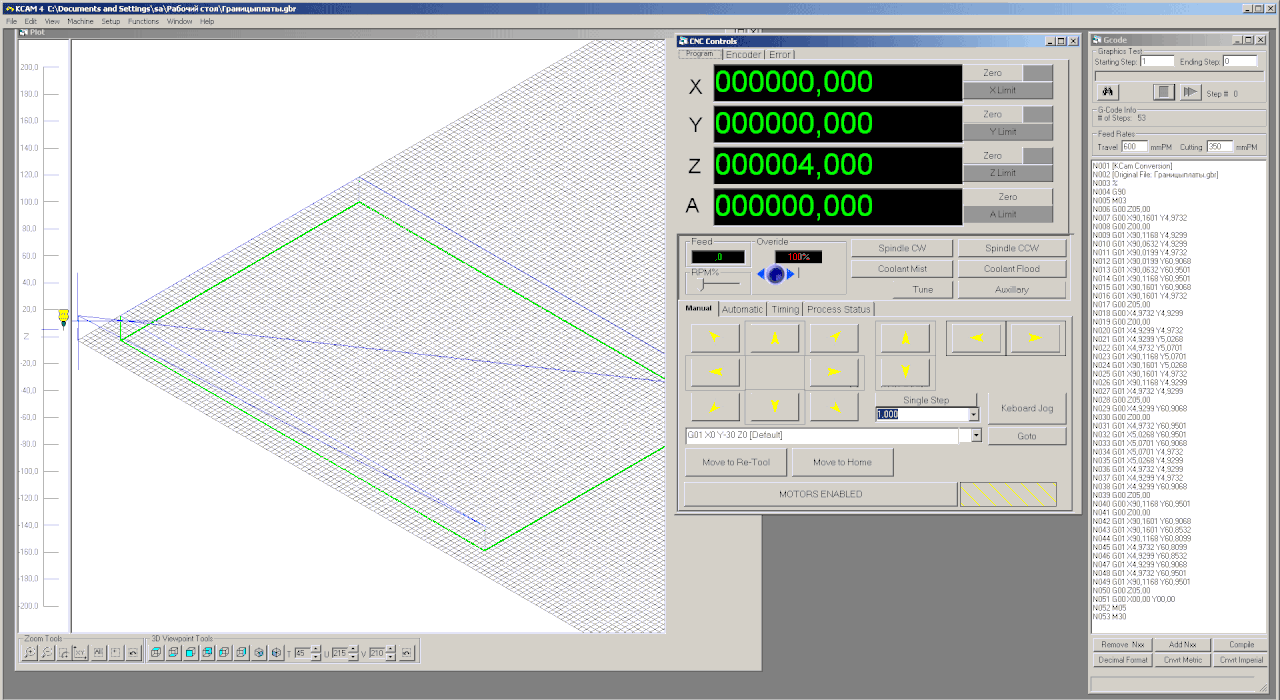The width and height of the screenshot is (1280, 700).
Task: Zero the X axis readout
Action: click(x=993, y=73)
